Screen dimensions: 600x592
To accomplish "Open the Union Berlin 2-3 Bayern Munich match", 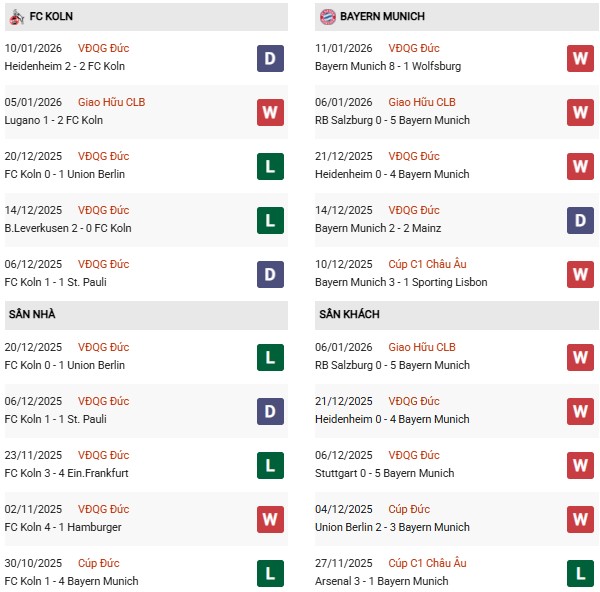I will tap(392, 527).
